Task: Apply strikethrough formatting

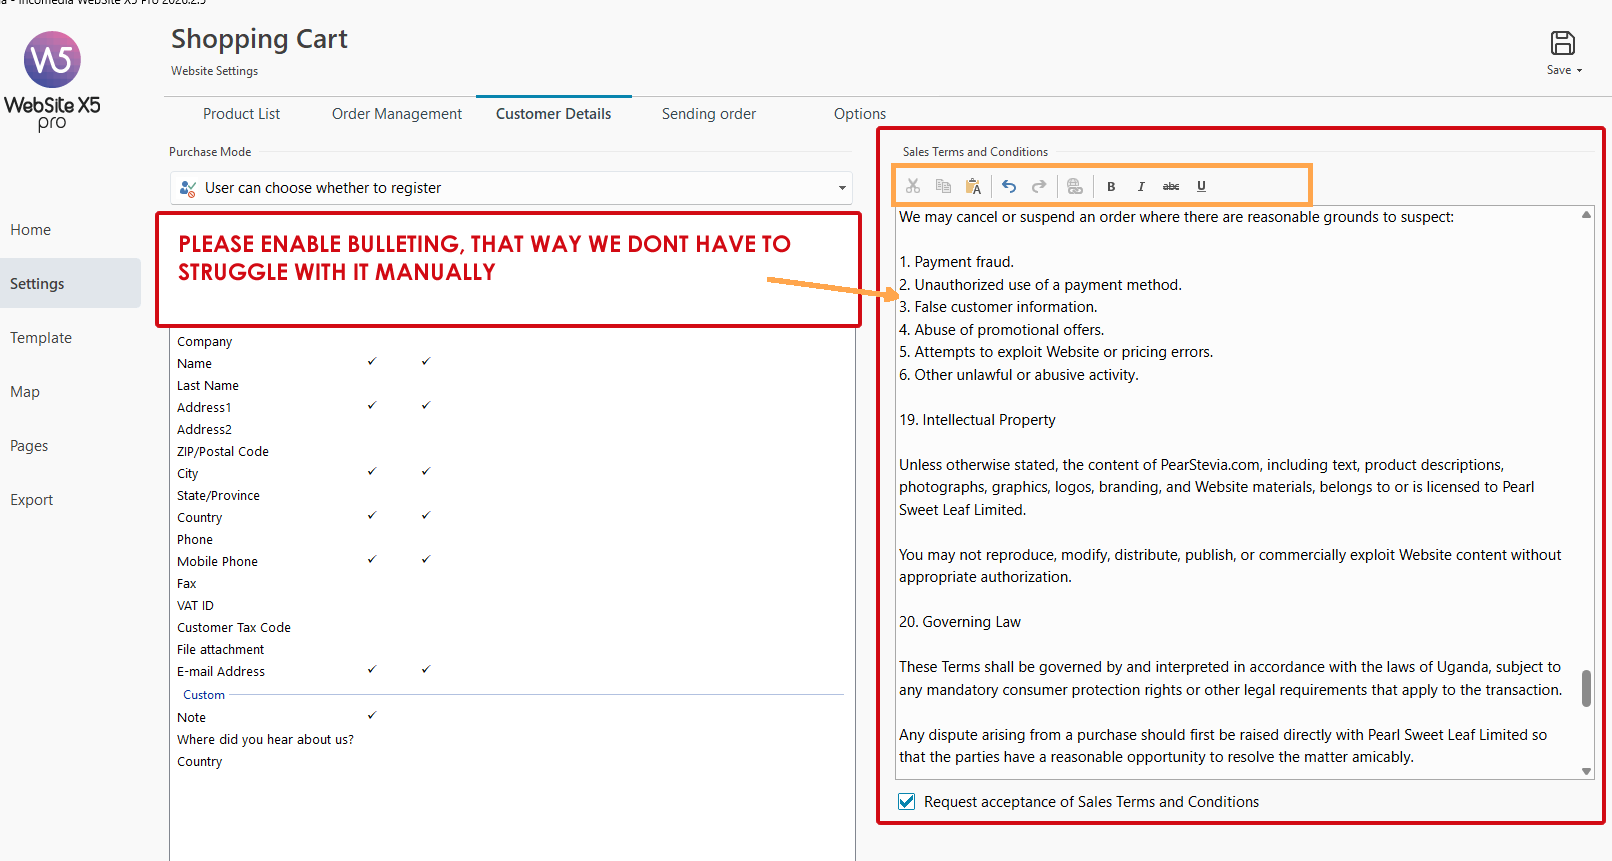Action: [x=1171, y=186]
